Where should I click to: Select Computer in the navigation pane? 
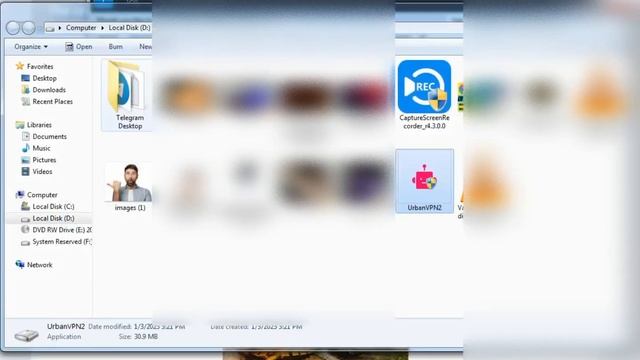pyautogui.click(x=42, y=195)
